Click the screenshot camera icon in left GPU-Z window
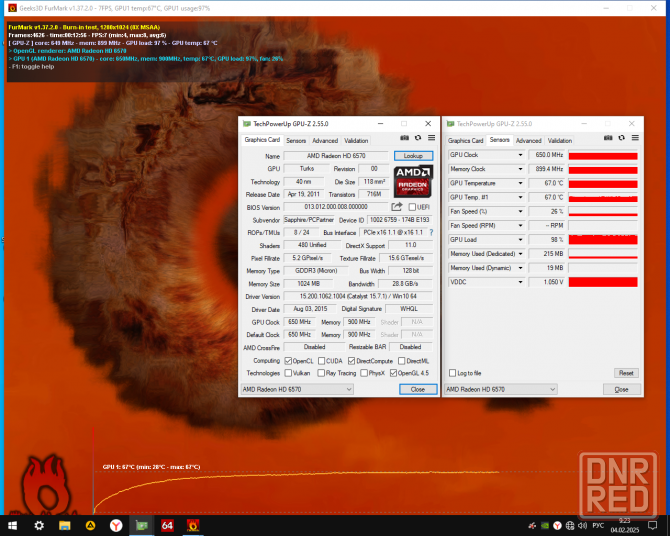Image resolution: width=670 pixels, height=536 pixels. (x=404, y=138)
